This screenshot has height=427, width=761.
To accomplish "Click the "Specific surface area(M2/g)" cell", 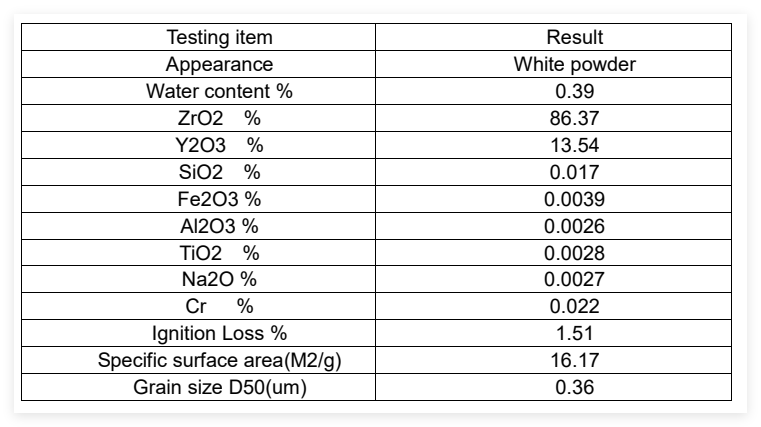I will pyautogui.click(x=219, y=360).
